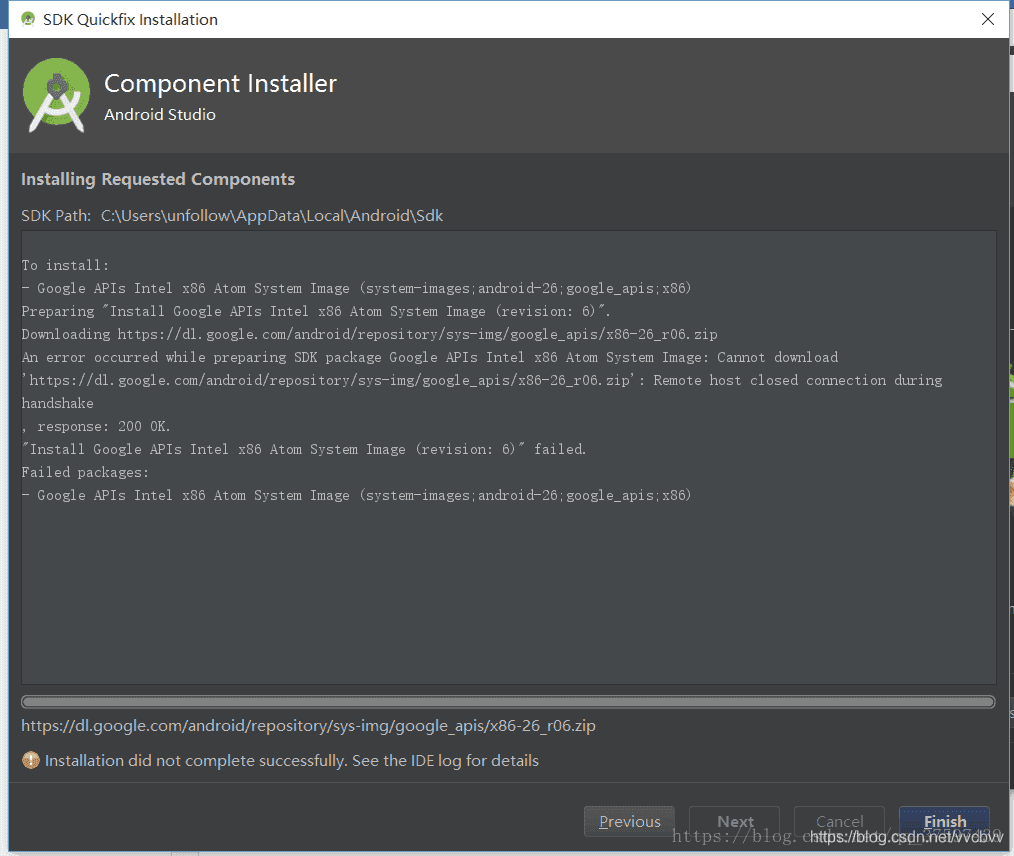Screen dimensions: 1014x856
Task: Click the SDK Path text line
Action: pyautogui.click(x=231, y=215)
